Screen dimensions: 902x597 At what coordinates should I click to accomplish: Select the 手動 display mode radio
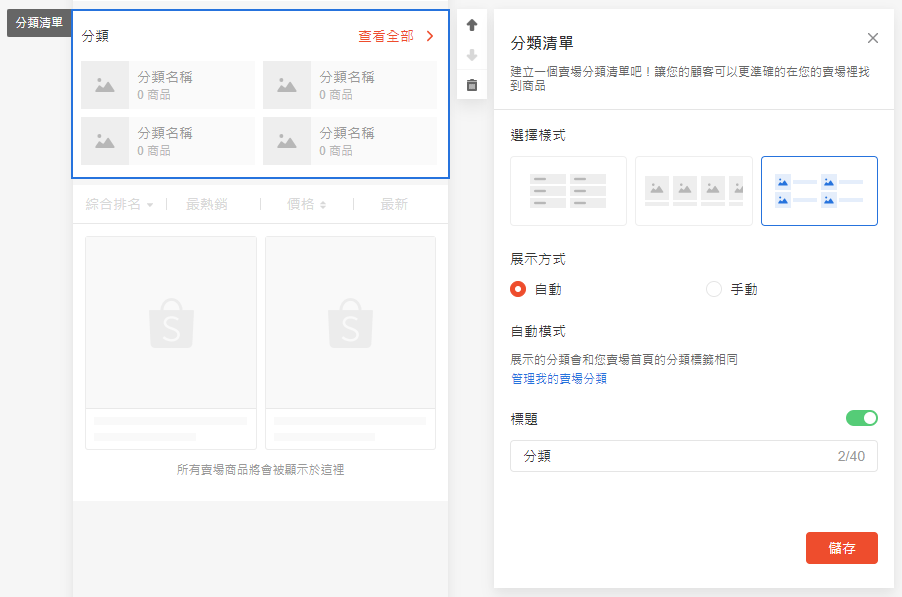[714, 289]
